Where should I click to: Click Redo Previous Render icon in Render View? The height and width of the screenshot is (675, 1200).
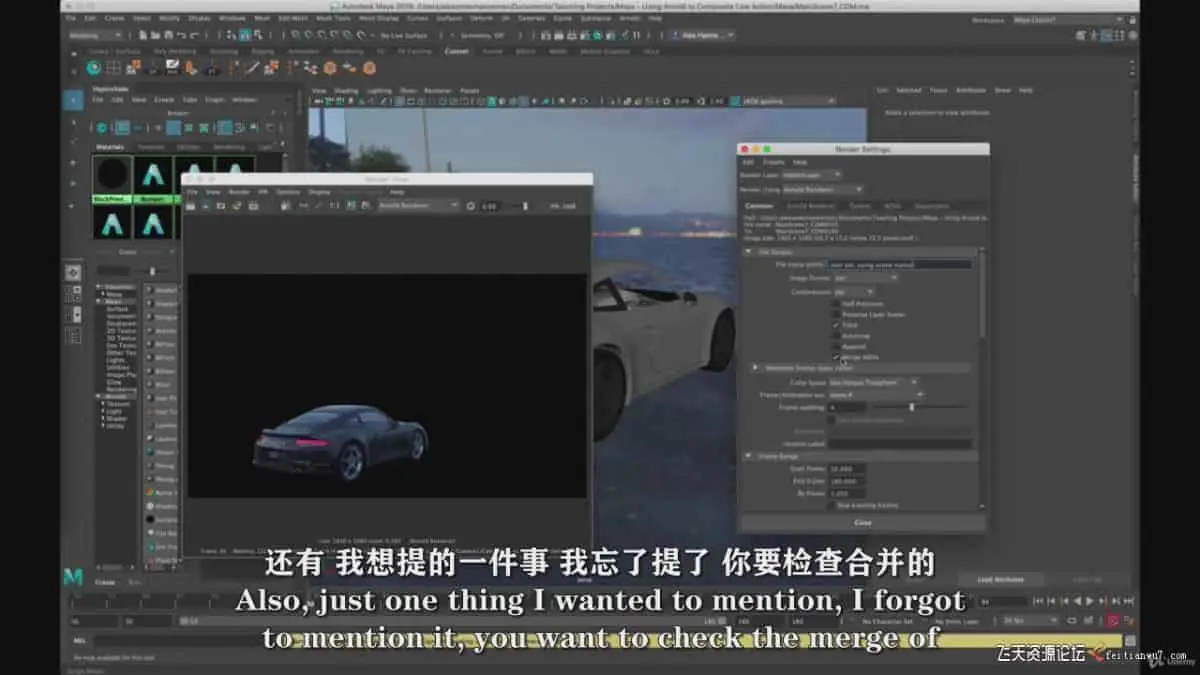point(192,205)
